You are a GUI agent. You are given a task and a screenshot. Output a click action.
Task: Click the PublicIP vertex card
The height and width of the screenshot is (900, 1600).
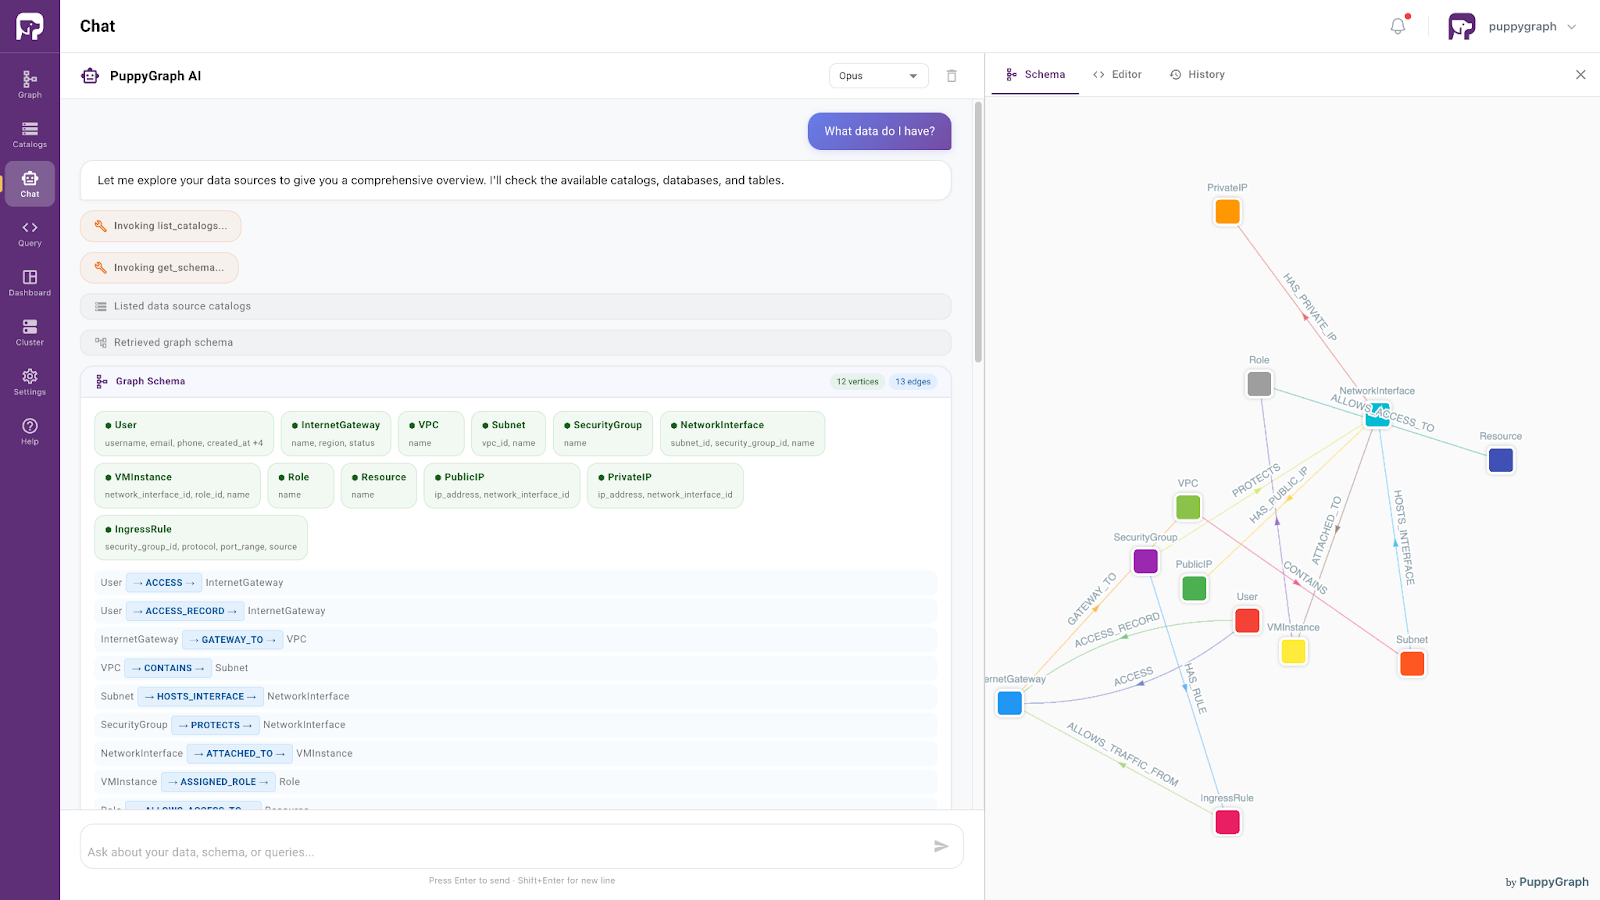coord(502,485)
